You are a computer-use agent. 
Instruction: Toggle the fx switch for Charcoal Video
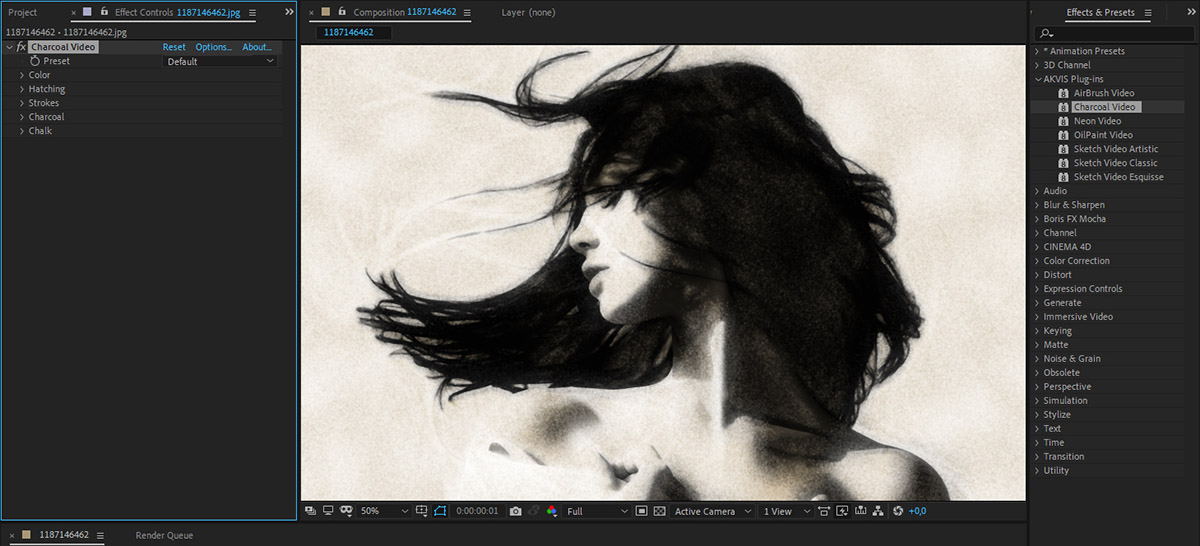[x=21, y=47]
